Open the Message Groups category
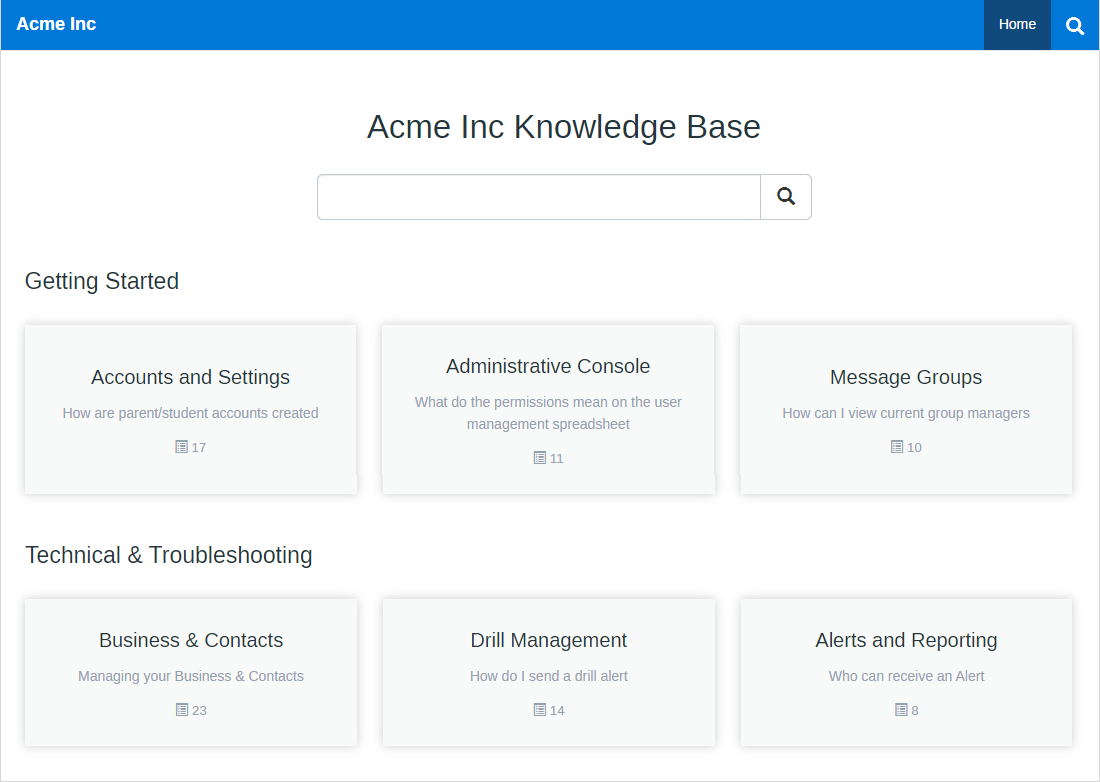 [906, 377]
